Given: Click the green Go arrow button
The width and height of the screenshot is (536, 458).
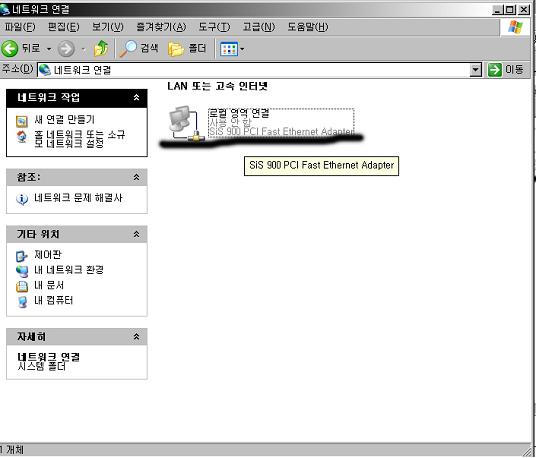Looking at the screenshot, I should click(x=495, y=70).
